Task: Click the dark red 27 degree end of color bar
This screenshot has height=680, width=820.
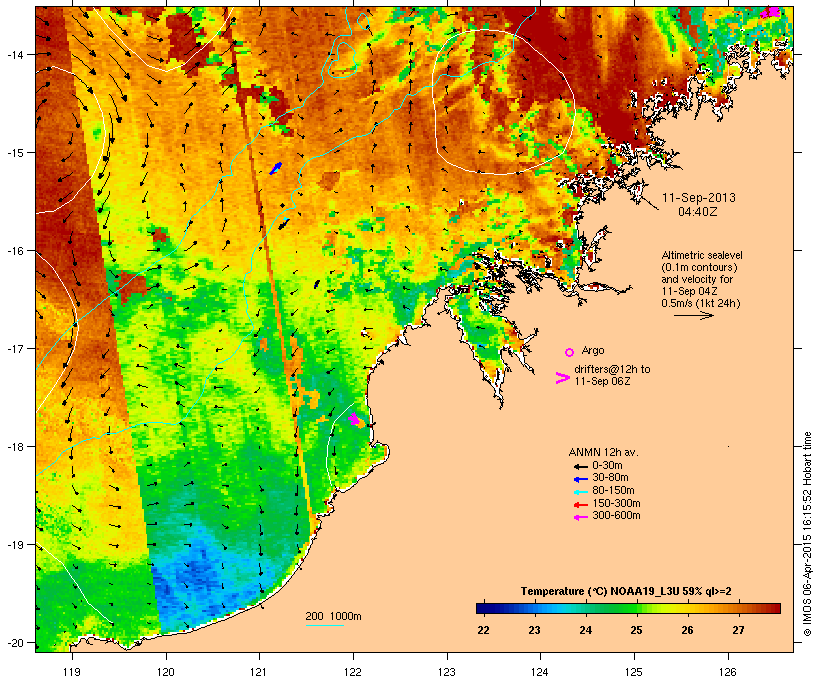Action: (776, 608)
